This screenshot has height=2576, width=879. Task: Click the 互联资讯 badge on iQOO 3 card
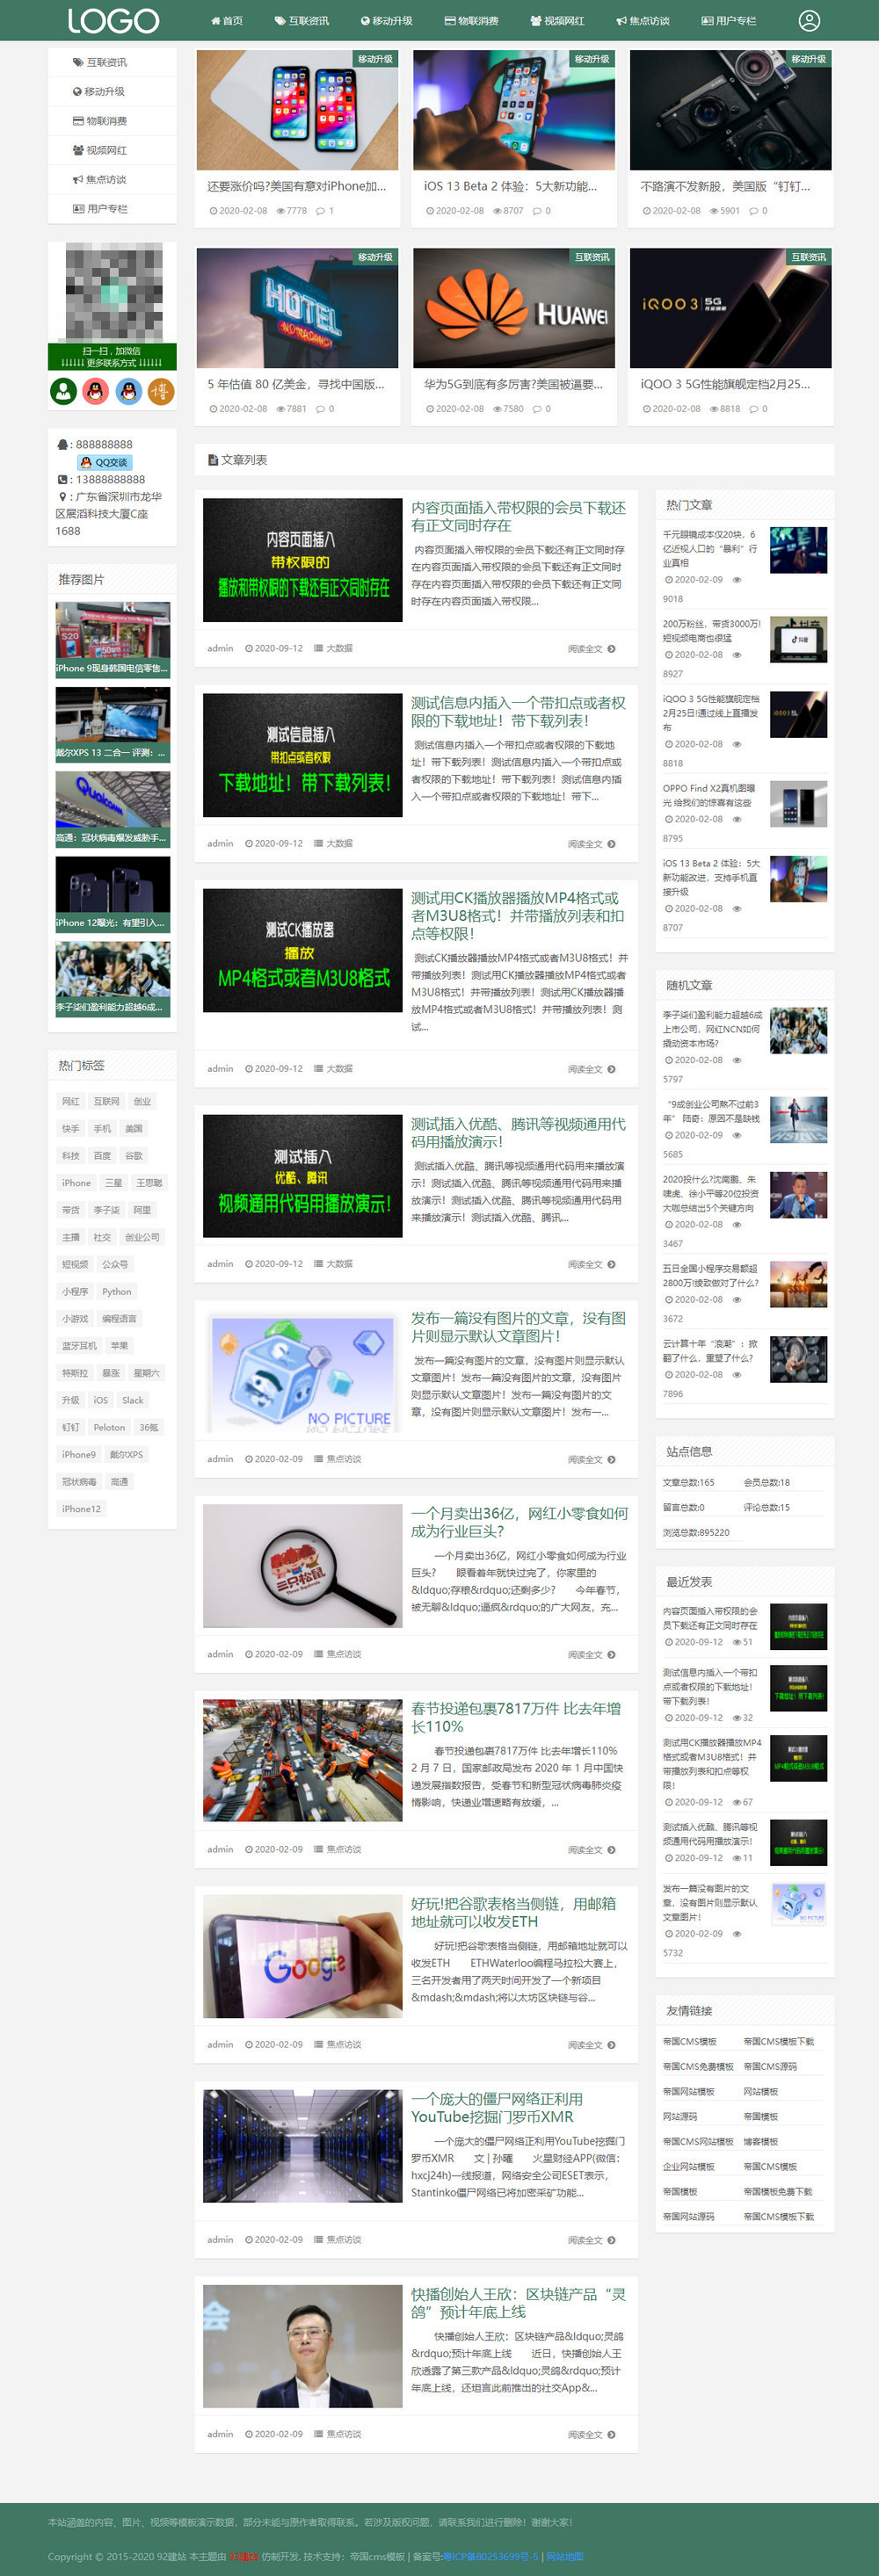pyautogui.click(x=808, y=257)
